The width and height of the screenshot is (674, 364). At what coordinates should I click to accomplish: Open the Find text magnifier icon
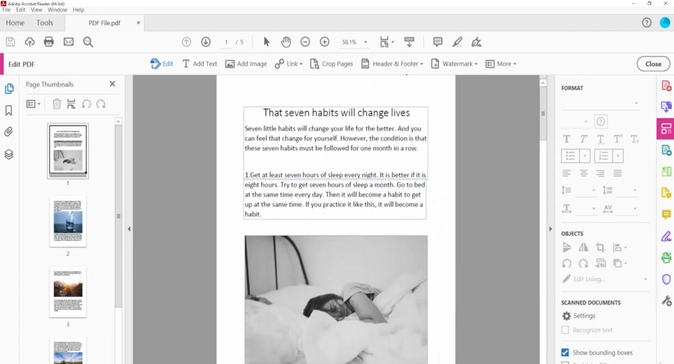[88, 42]
